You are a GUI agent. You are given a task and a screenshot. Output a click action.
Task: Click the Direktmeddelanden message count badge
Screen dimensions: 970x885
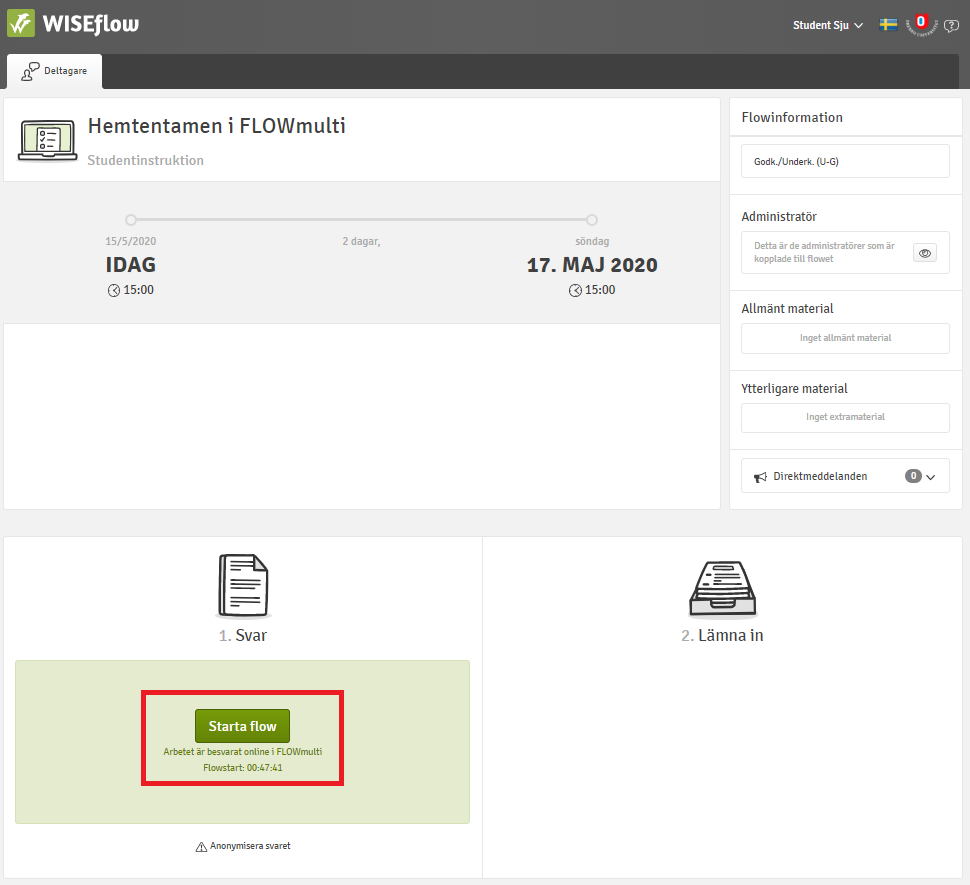tap(913, 477)
